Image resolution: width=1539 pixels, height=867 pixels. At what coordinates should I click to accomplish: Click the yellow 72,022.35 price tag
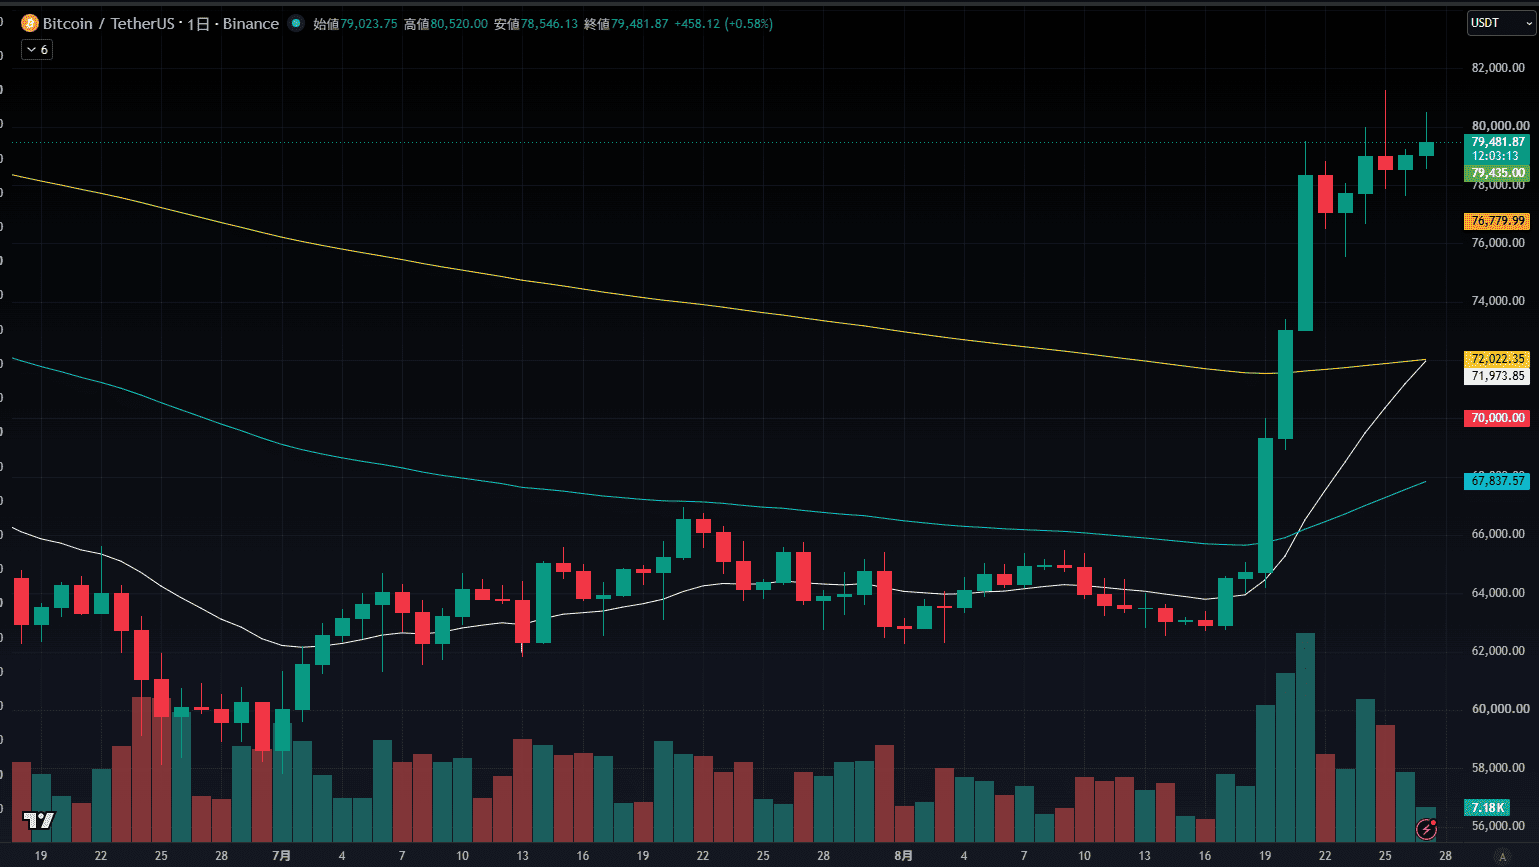click(1497, 359)
